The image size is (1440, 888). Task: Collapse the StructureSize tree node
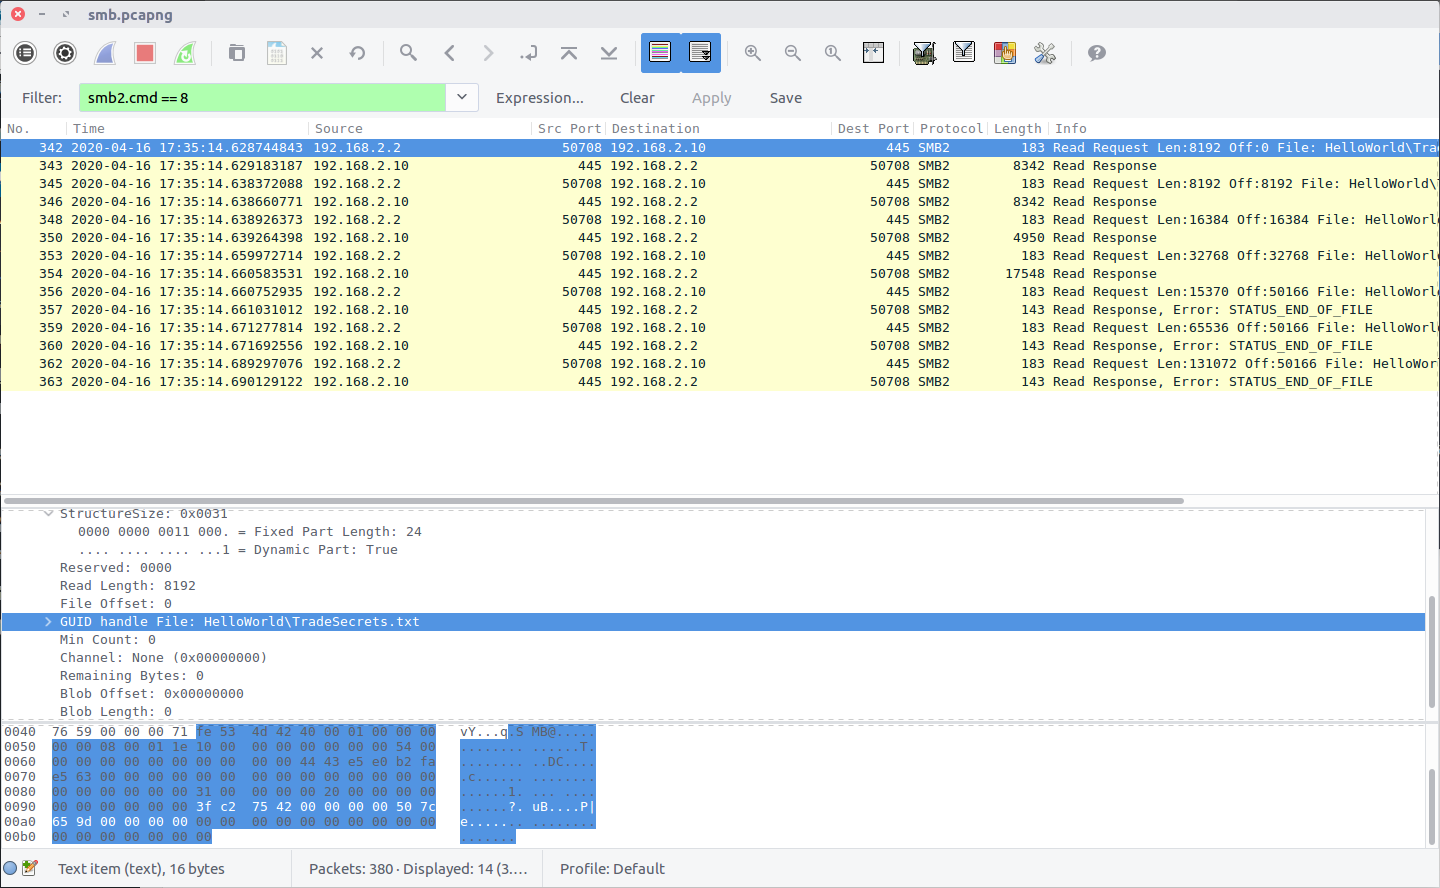pos(48,514)
